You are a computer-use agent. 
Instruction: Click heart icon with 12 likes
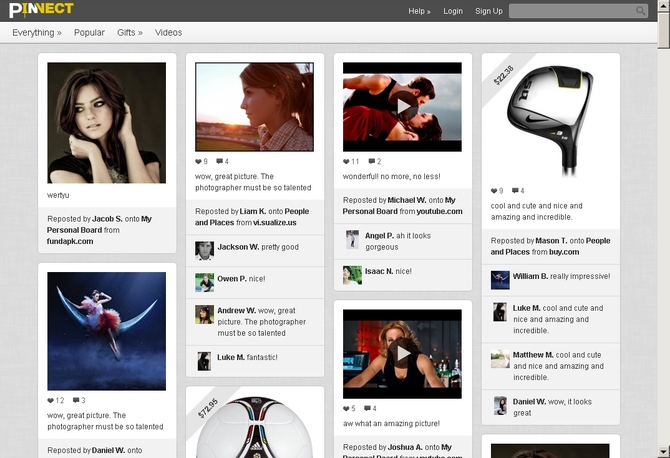click(50, 400)
